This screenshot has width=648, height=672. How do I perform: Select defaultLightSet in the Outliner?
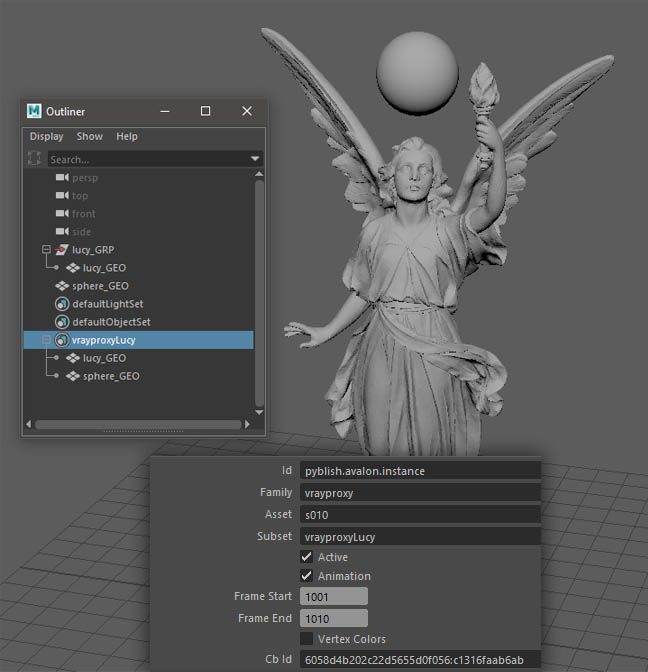138,304
